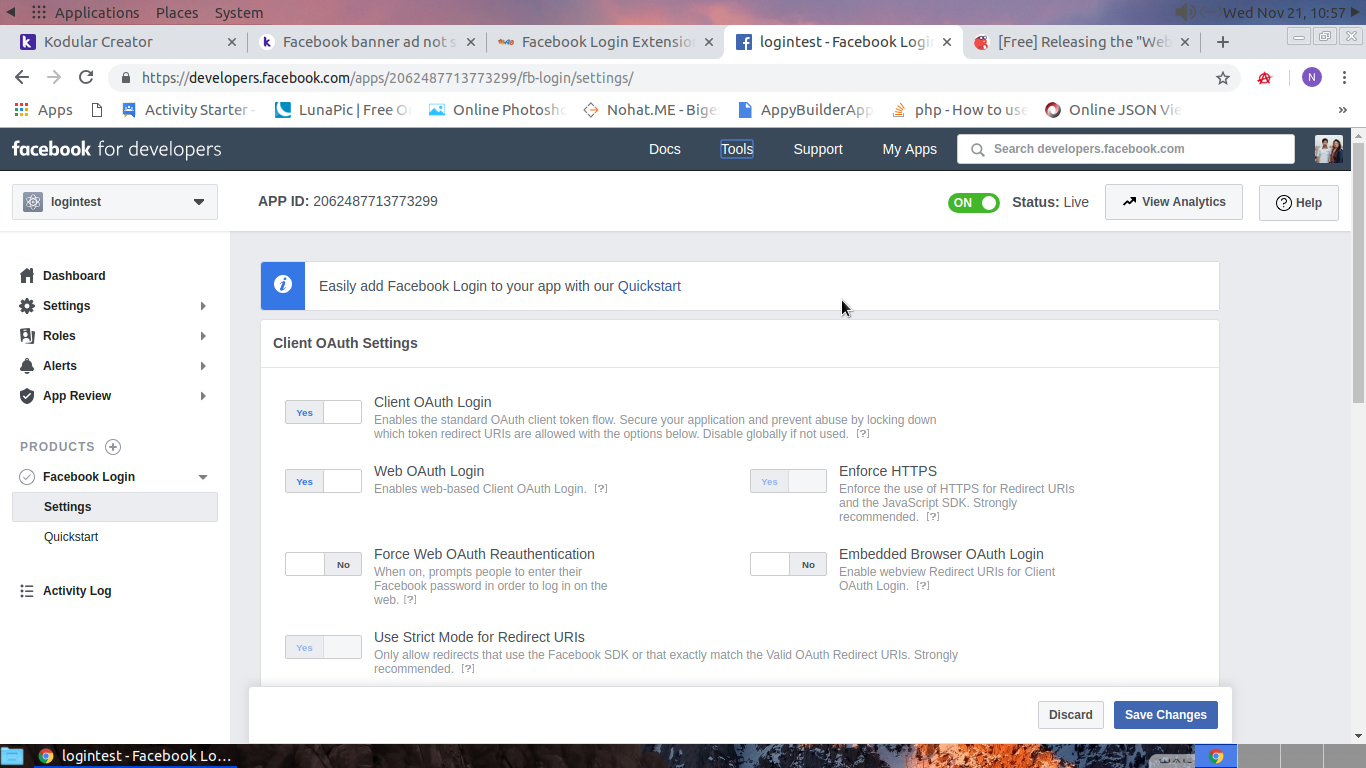Click the volume speaker icon in the top panel
Screen dimensions: 1366x768
[1185, 12]
